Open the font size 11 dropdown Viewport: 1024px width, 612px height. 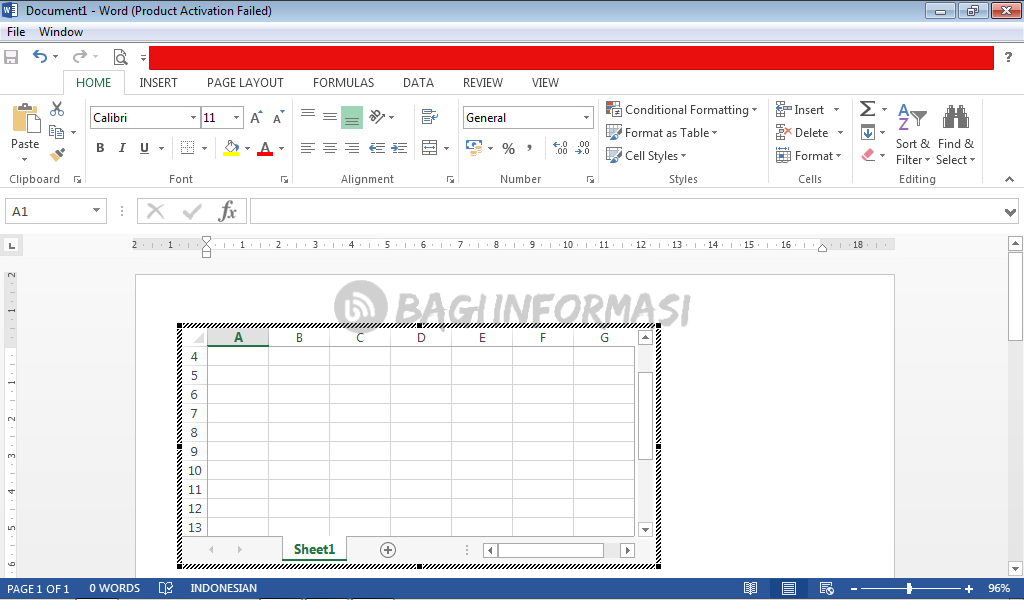point(236,118)
